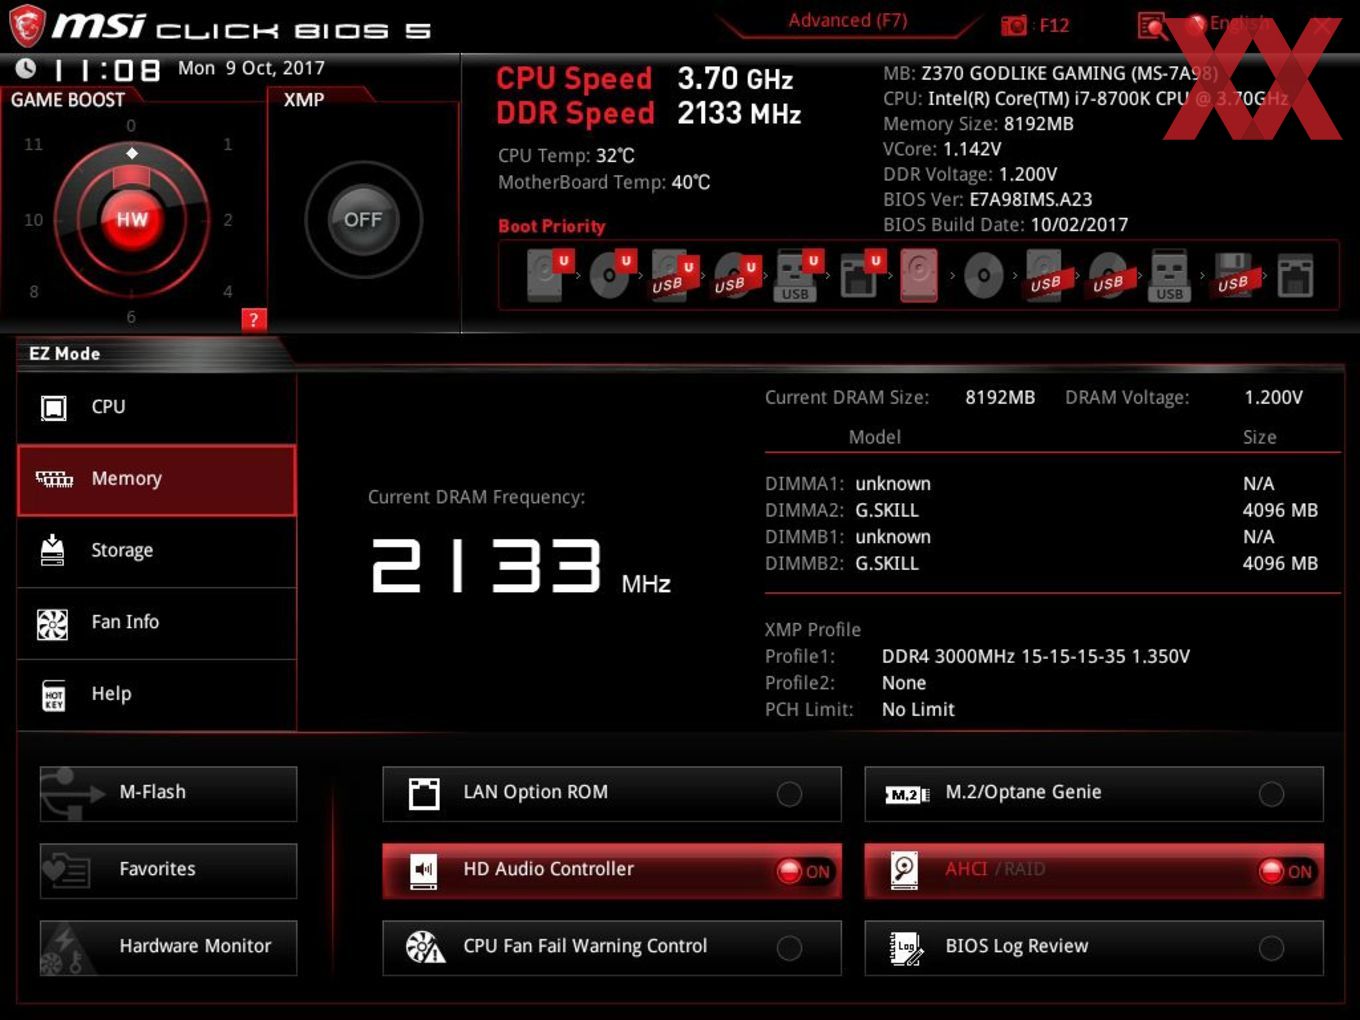Viewport: 1360px width, 1020px height.
Task: Click the Game Boost question mark help icon
Action: [253, 320]
